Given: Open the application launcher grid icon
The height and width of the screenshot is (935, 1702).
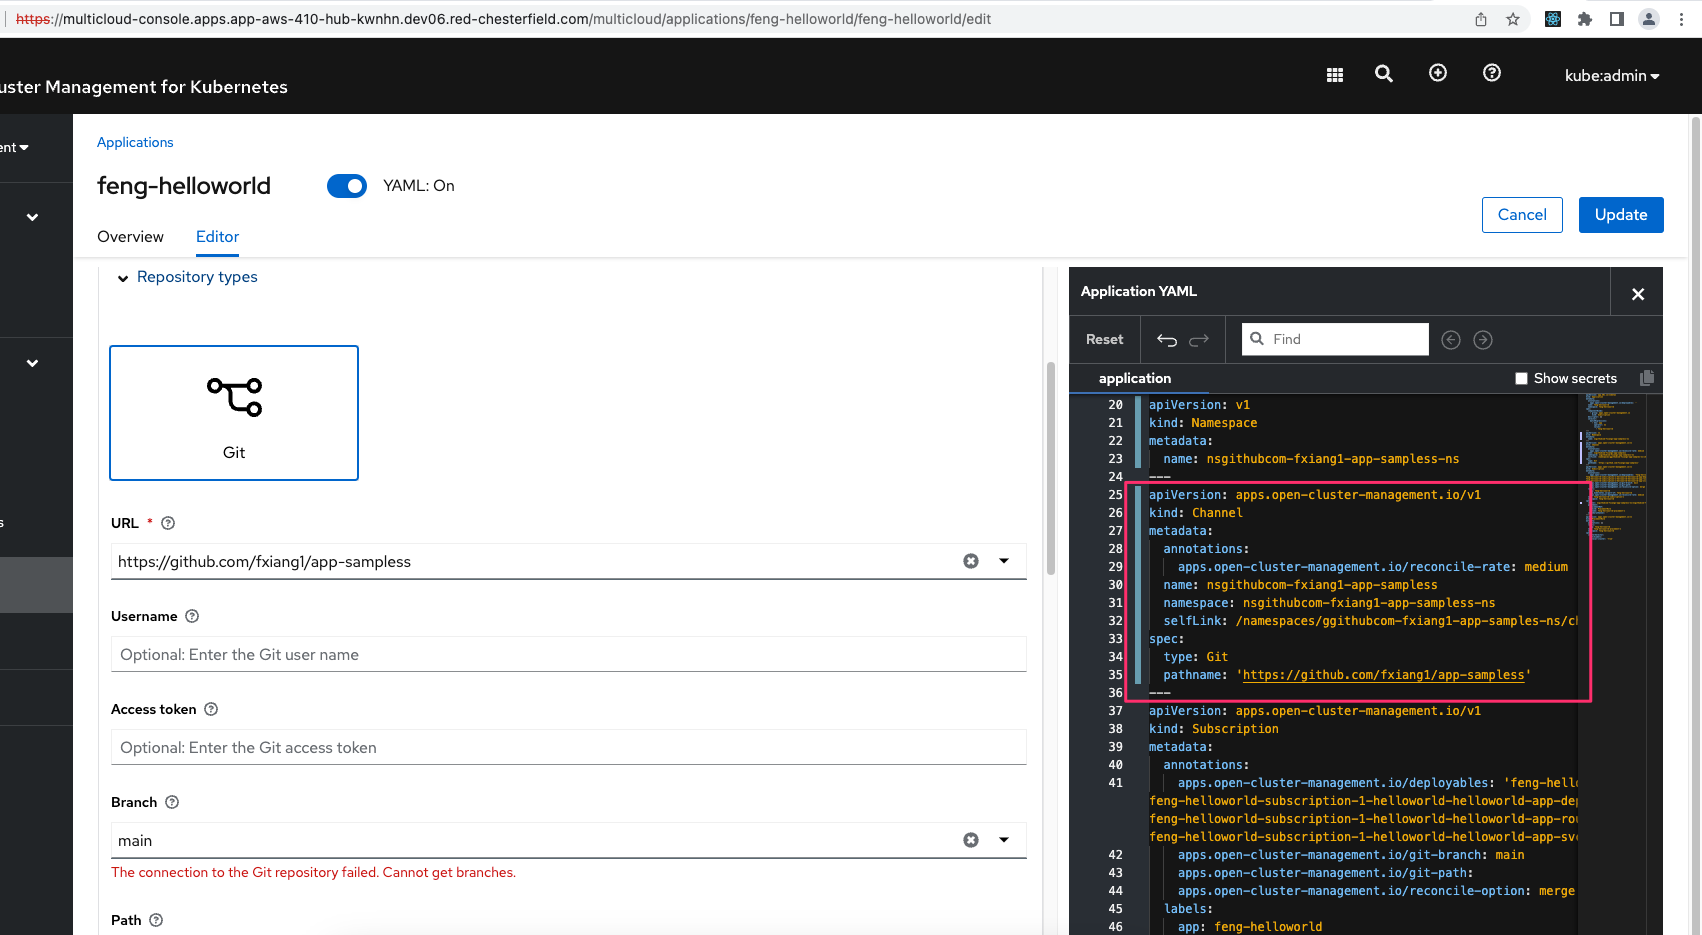Looking at the screenshot, I should tap(1334, 75).
